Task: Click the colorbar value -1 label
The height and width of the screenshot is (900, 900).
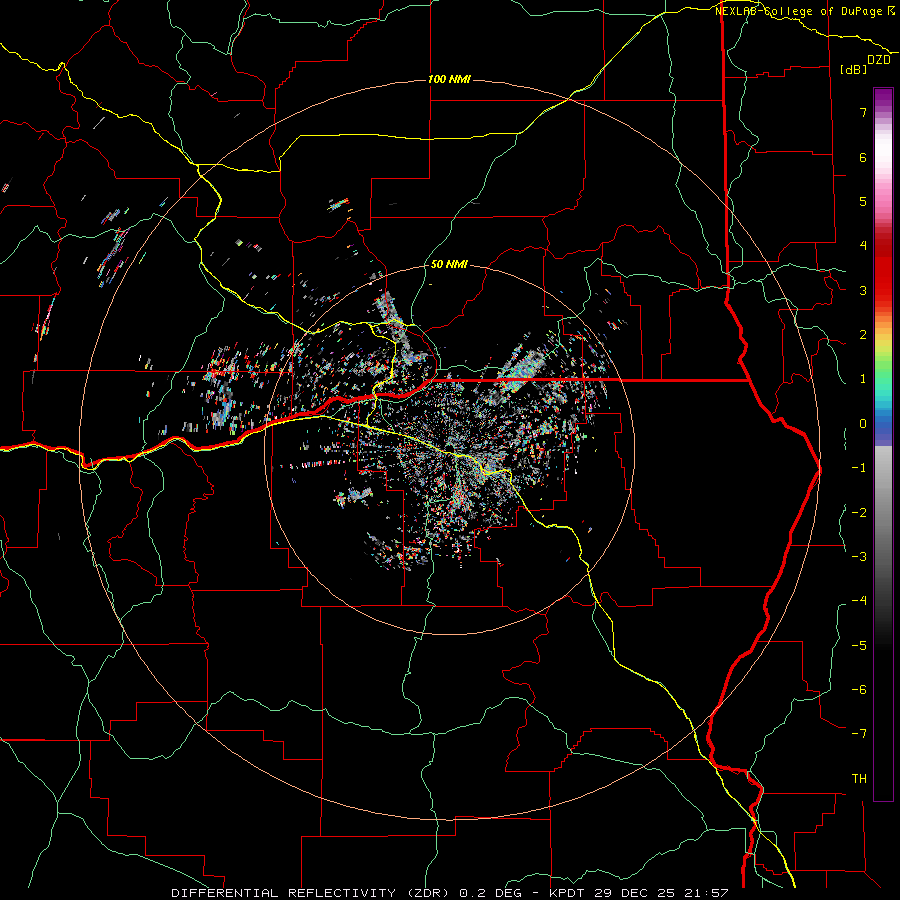Action: pyautogui.click(x=859, y=468)
